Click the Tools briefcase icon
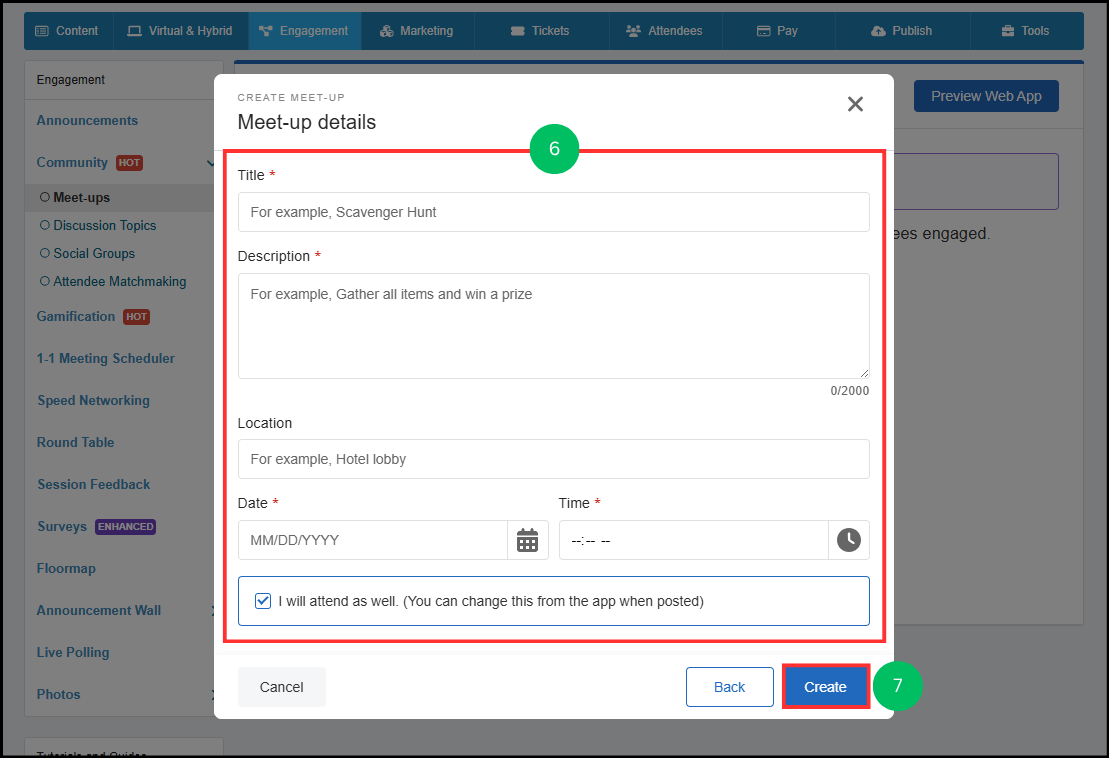1109x758 pixels. tap(1008, 31)
